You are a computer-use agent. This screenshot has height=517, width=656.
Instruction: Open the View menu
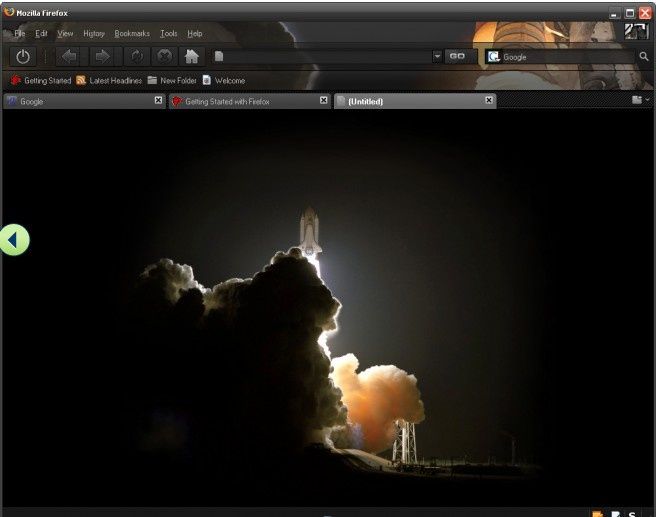65,33
